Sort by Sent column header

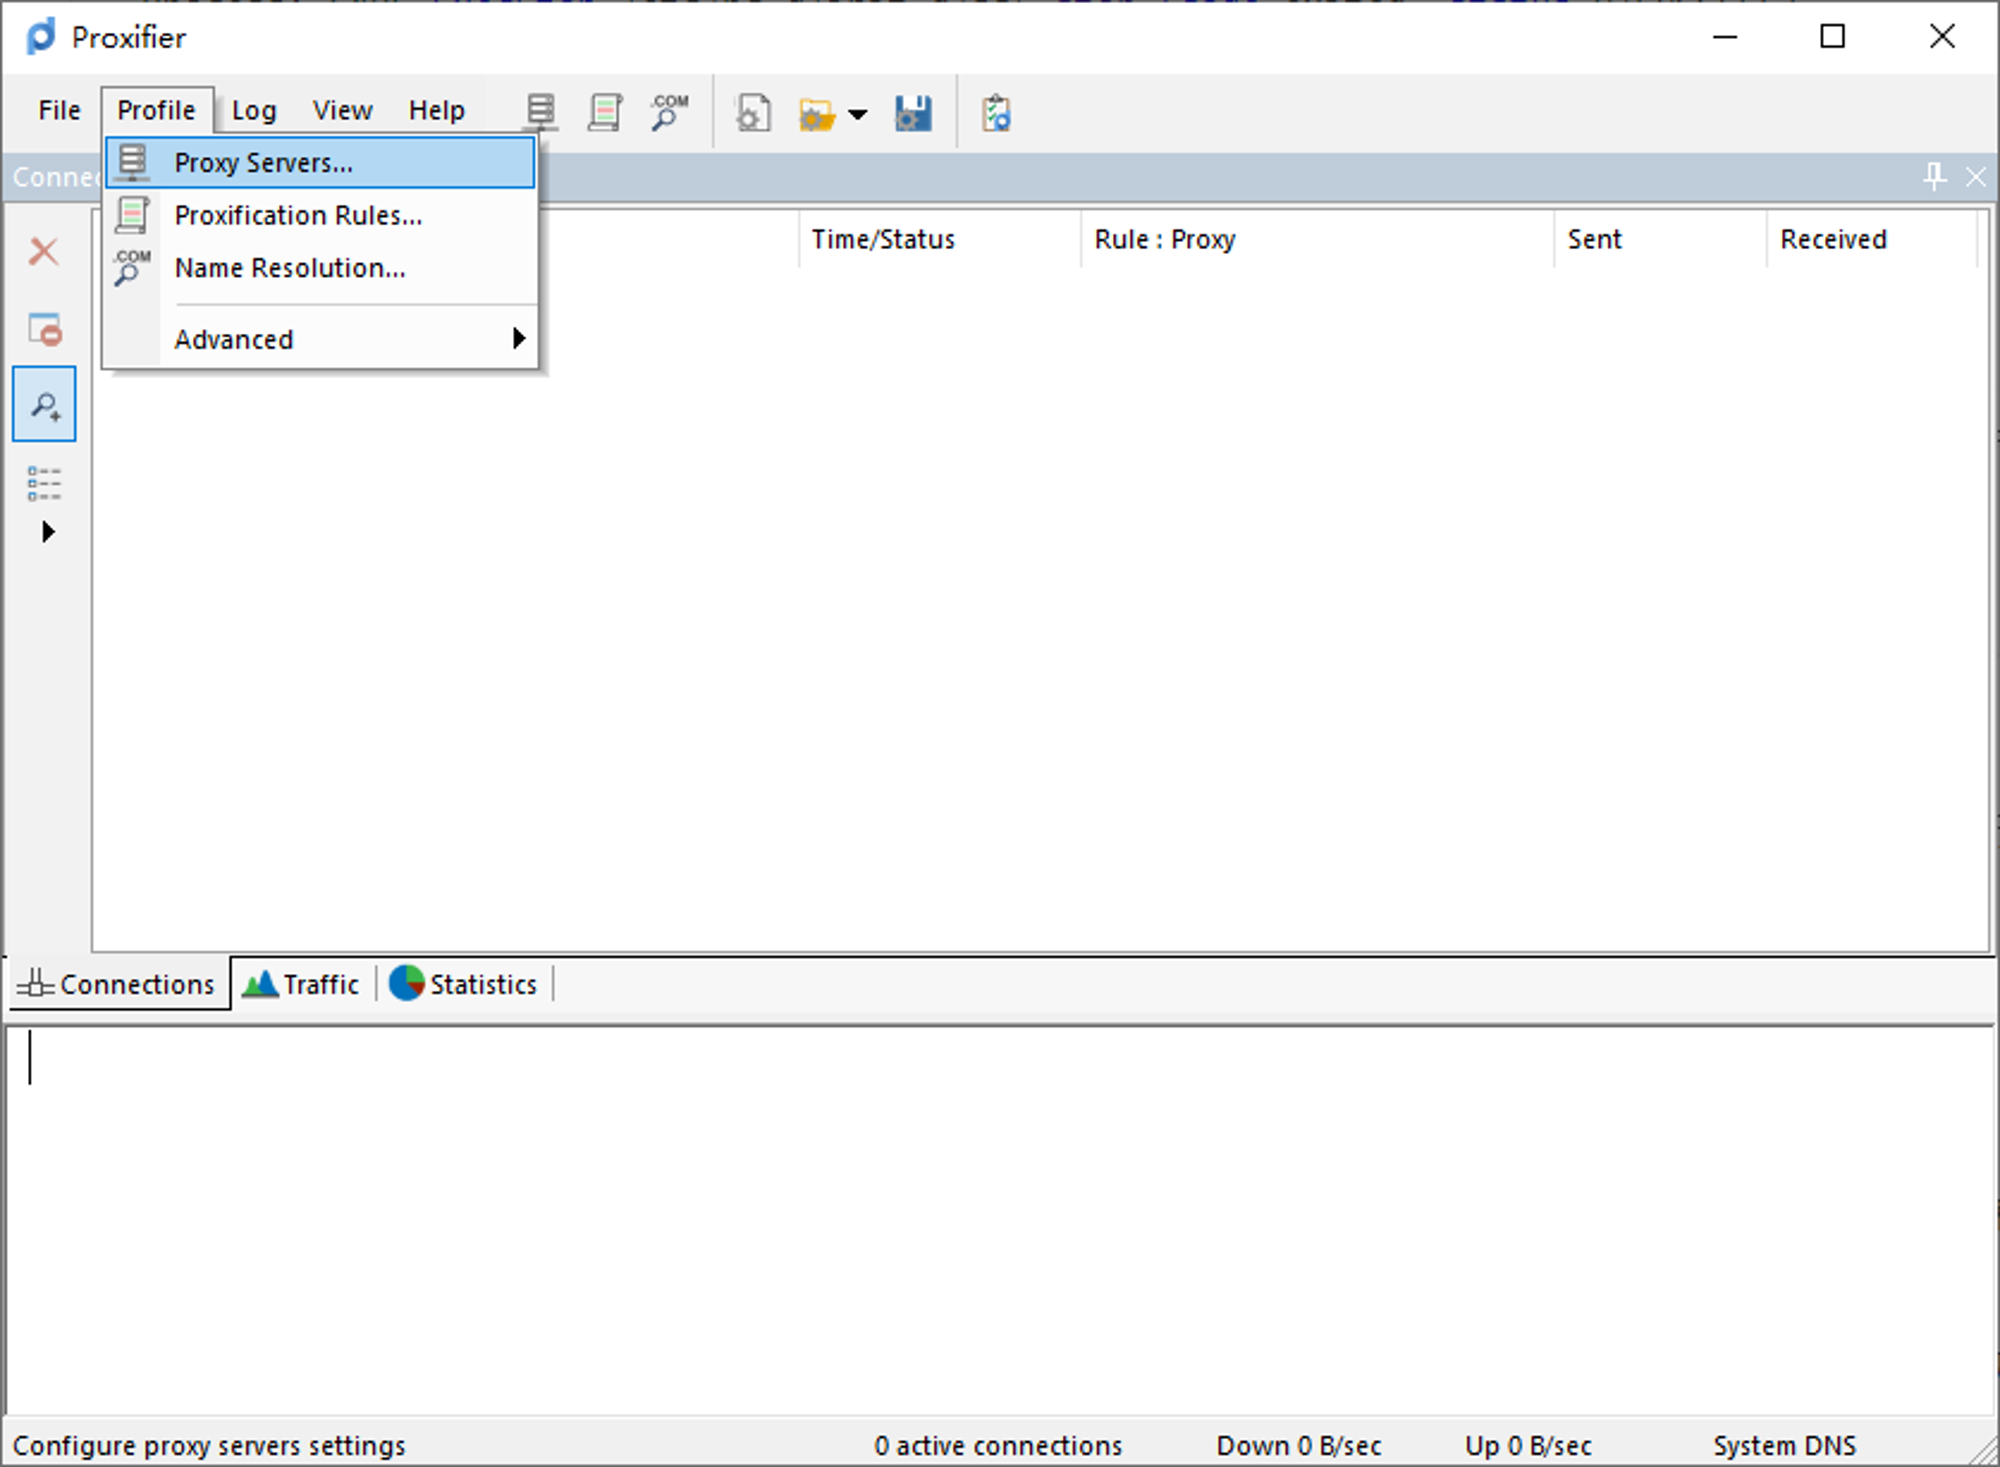tap(1660, 239)
